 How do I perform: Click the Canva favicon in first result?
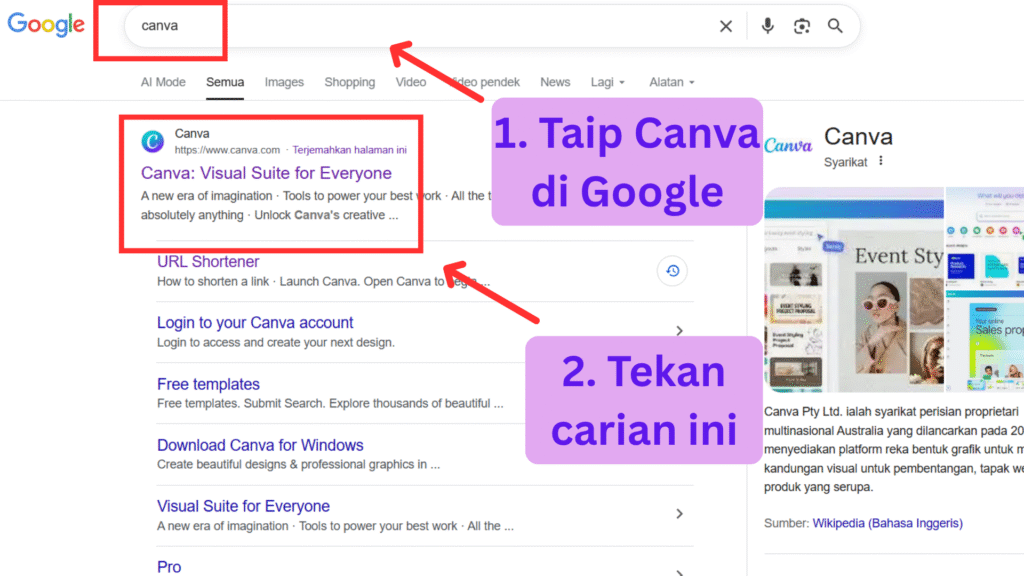(152, 141)
